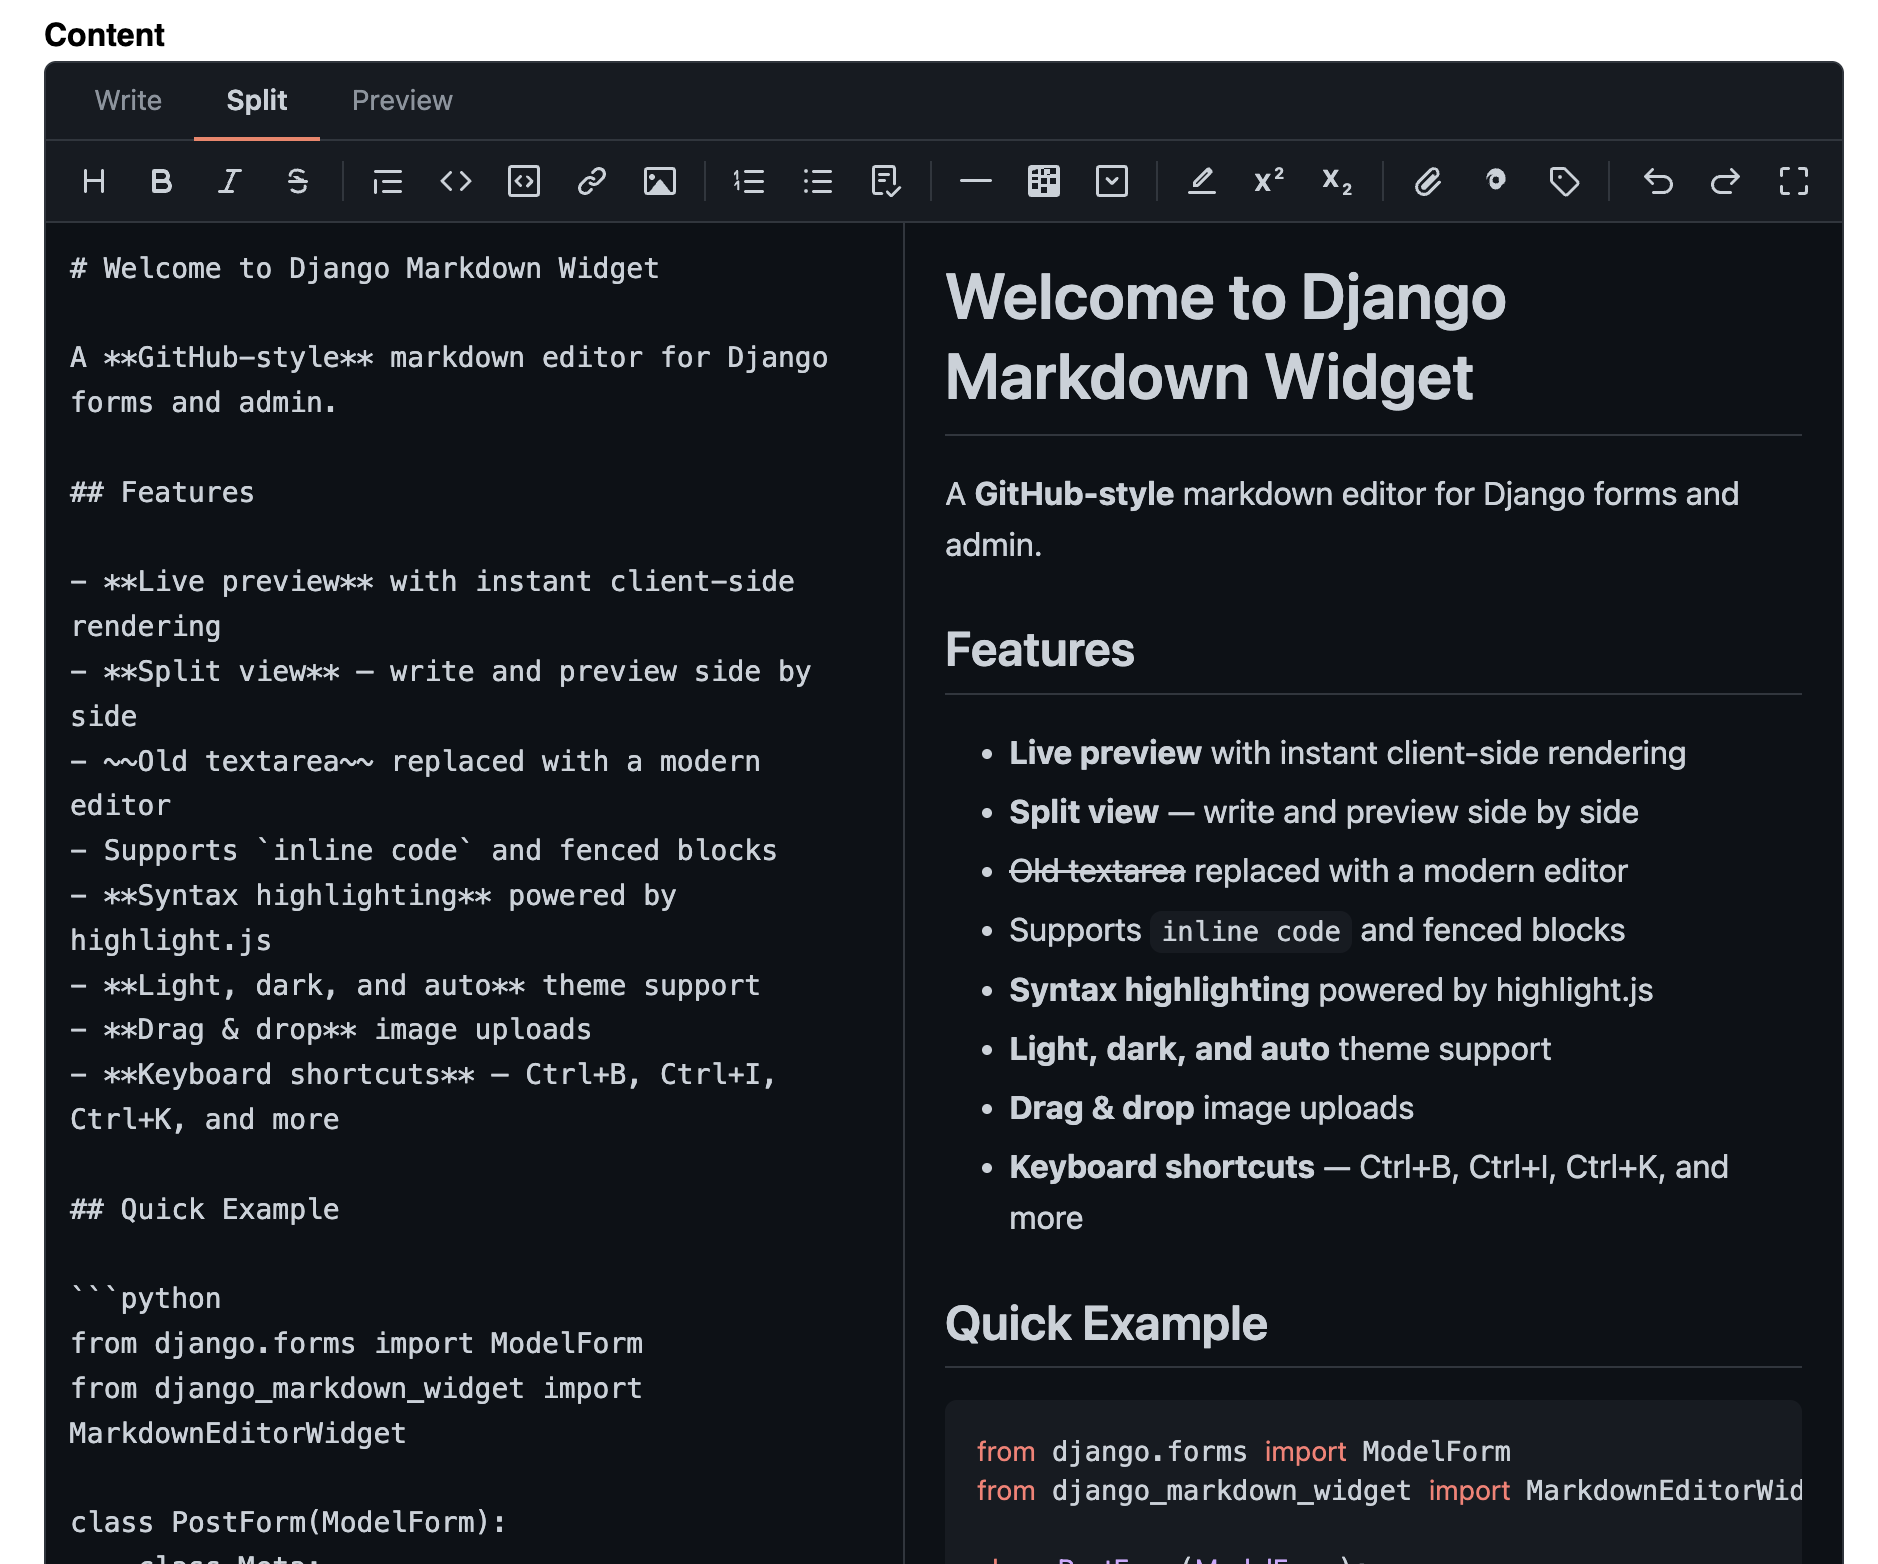Insert inline code with angle brackets icon
1878x1564 pixels.
pyautogui.click(x=456, y=182)
